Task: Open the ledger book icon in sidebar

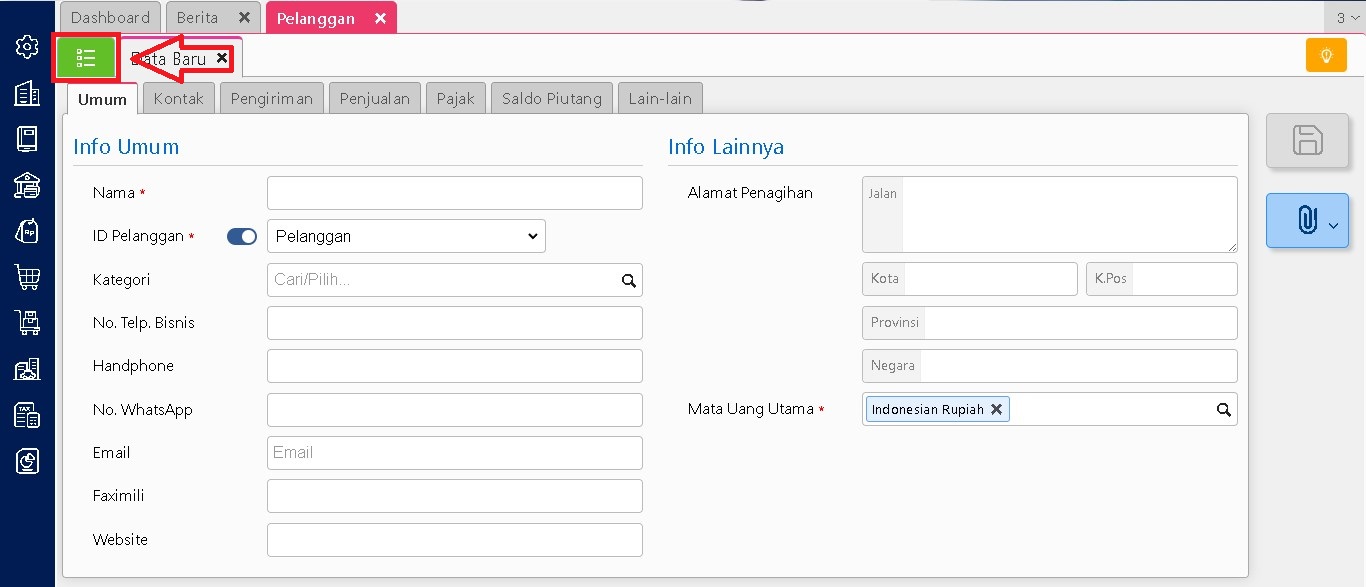Action: pos(27,139)
